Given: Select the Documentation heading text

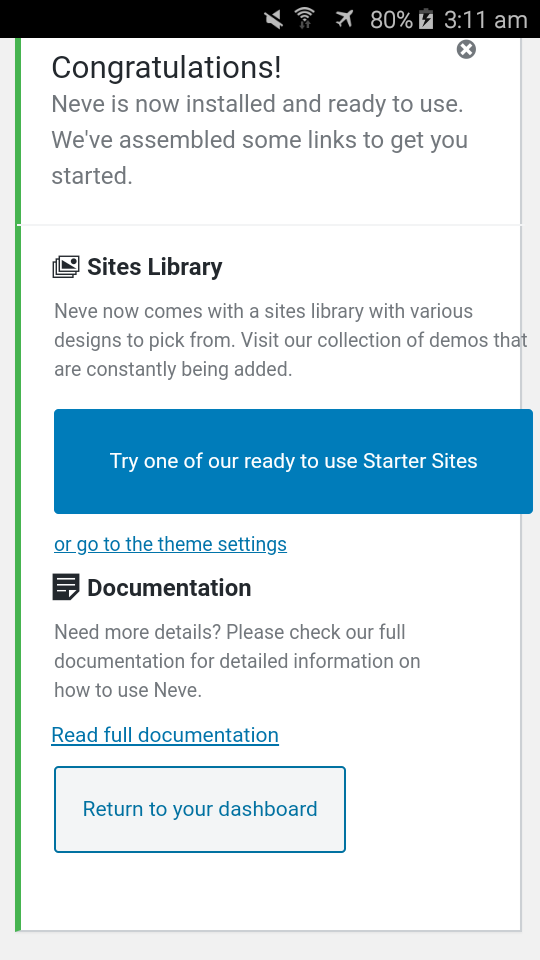Looking at the screenshot, I should (x=169, y=588).
